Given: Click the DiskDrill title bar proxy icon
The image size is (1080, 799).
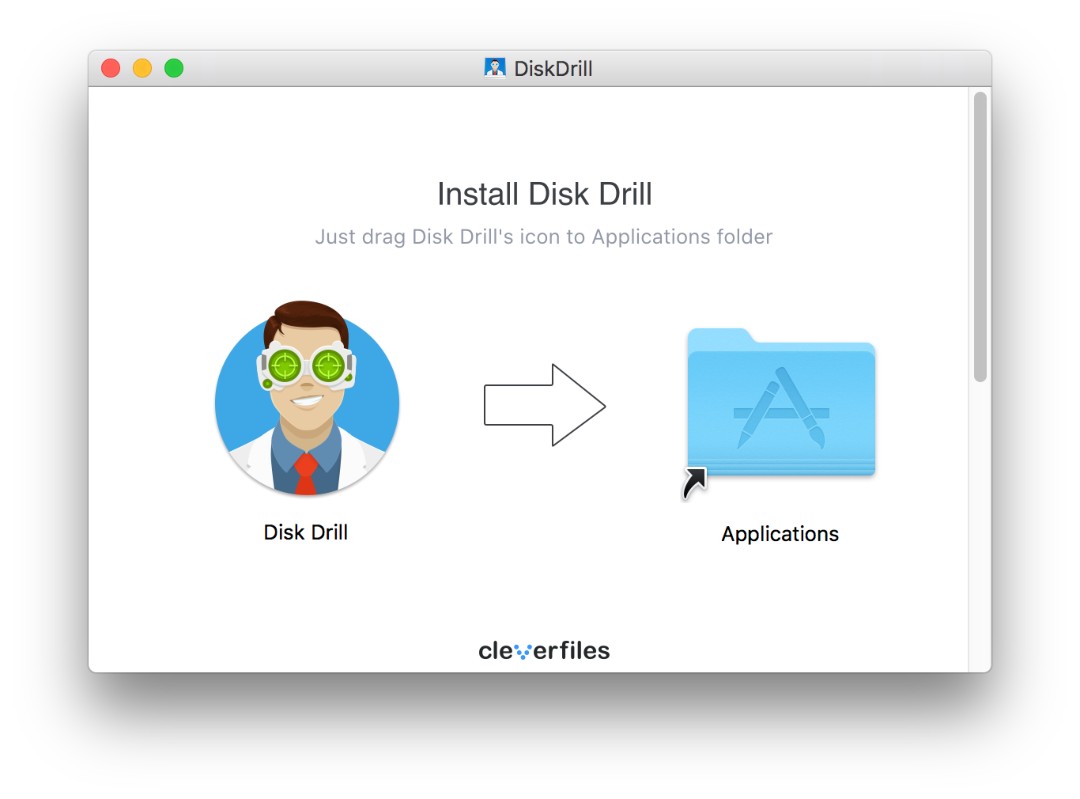Looking at the screenshot, I should pyautogui.click(x=495, y=68).
